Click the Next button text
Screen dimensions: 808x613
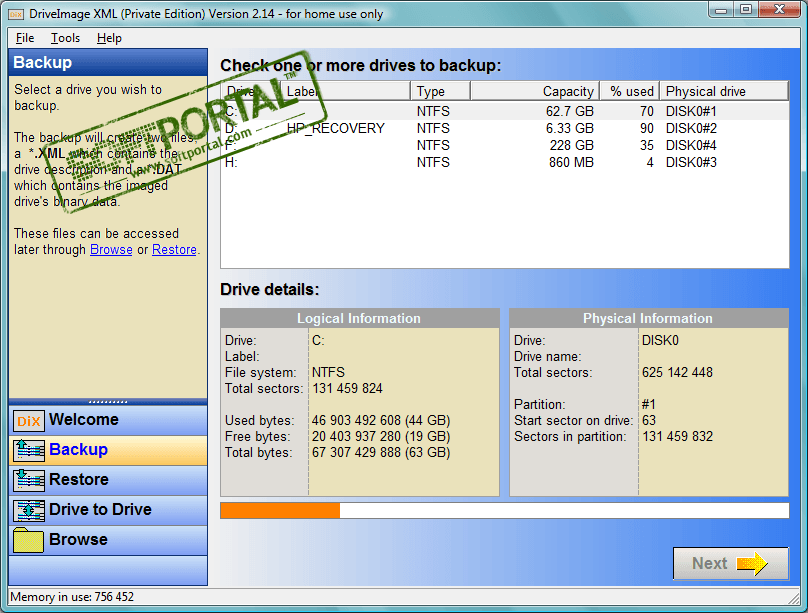[710, 564]
